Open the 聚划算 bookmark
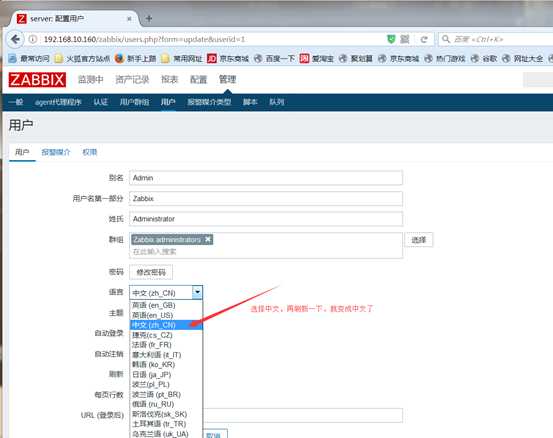This screenshot has width=553, height=438. [356, 59]
